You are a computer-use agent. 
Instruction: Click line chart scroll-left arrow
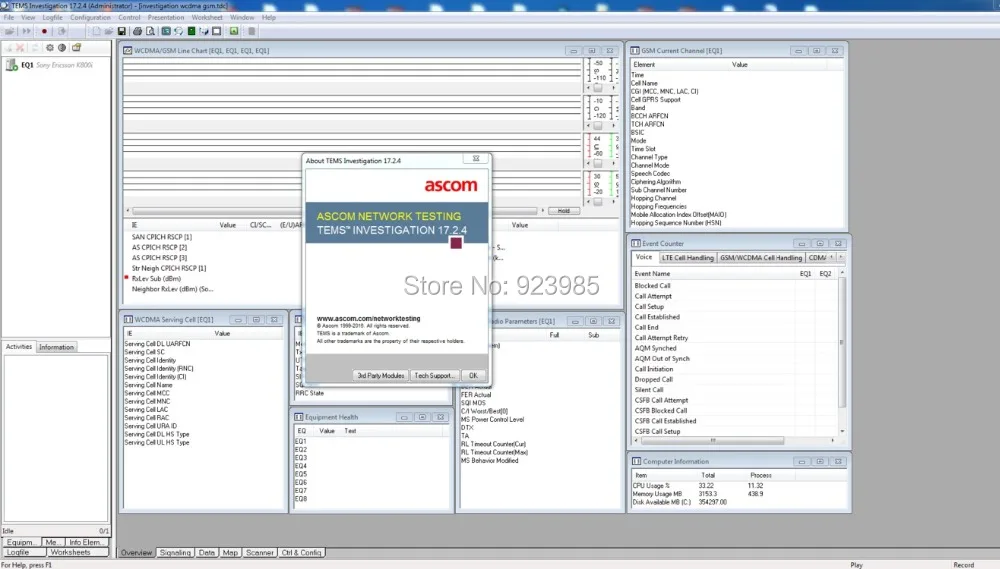tap(128, 211)
